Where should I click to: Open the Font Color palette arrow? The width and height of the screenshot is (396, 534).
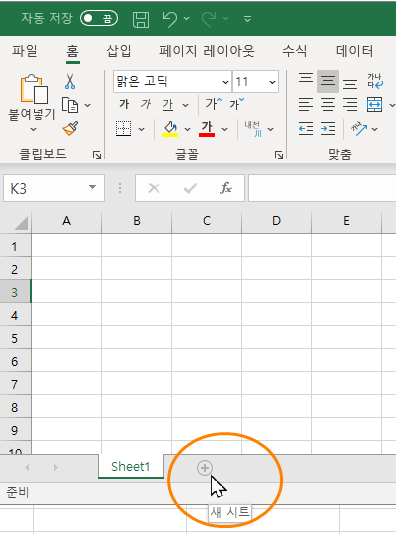tap(224, 129)
